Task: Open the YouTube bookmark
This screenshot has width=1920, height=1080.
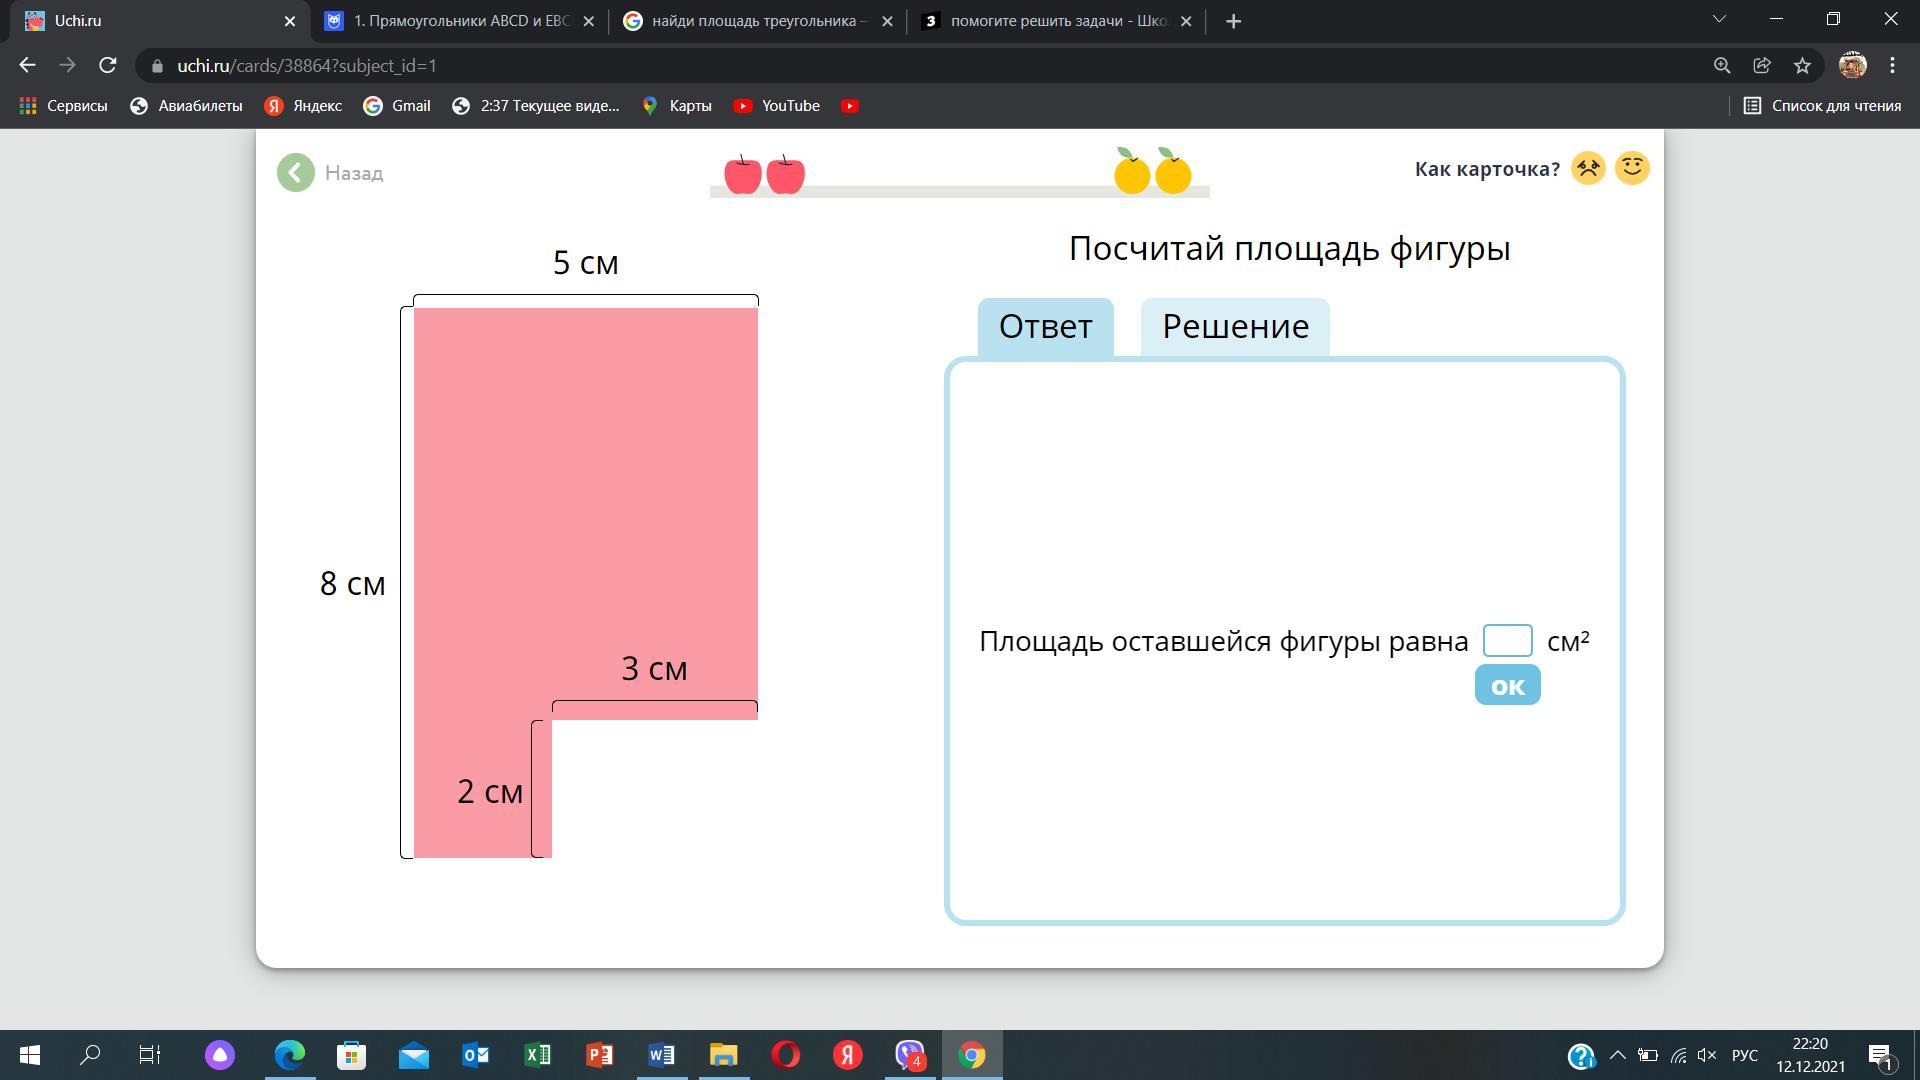Action: (777, 106)
